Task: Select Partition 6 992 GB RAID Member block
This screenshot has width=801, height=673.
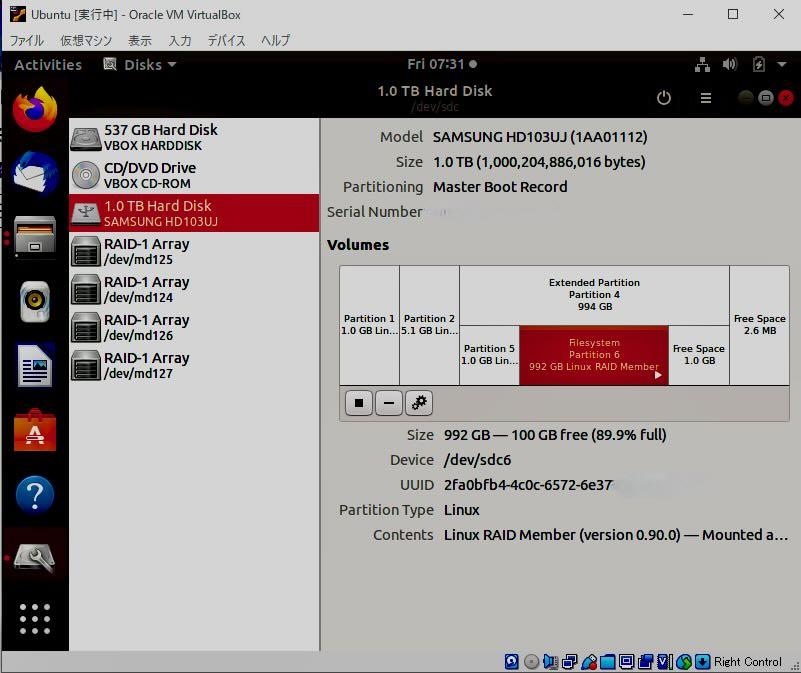Action: [x=594, y=355]
